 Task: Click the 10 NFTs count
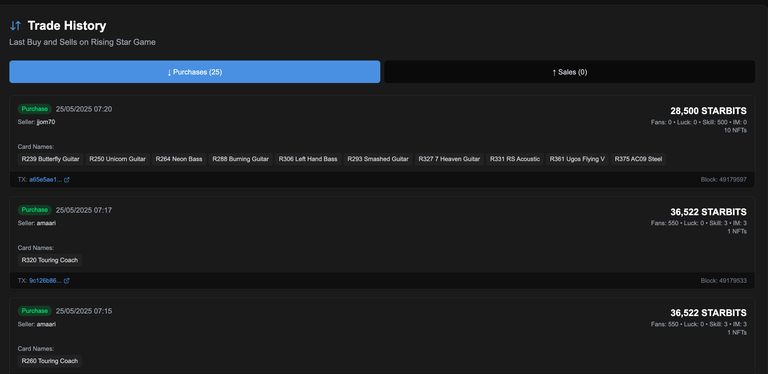(x=736, y=130)
